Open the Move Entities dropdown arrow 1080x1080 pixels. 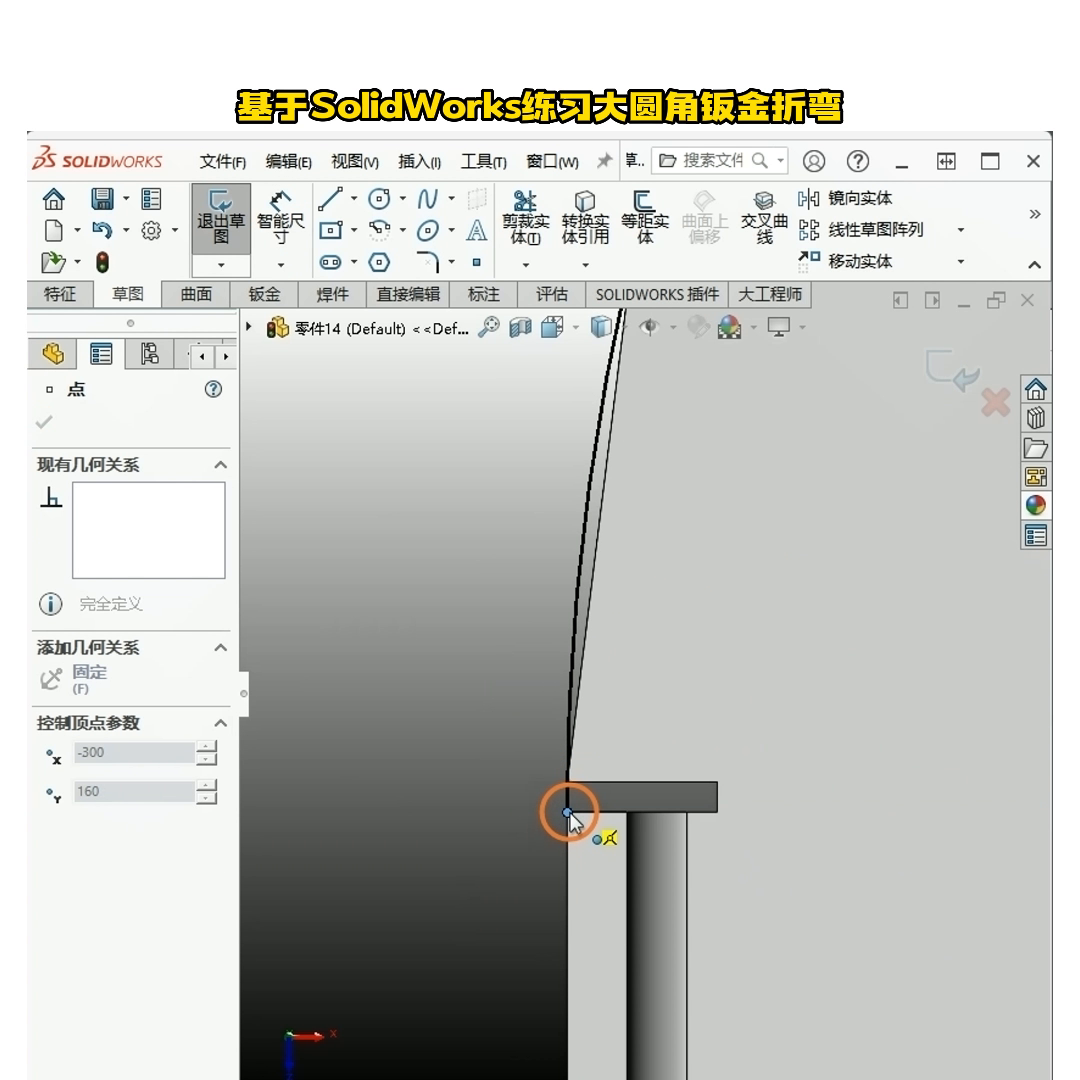coord(961,261)
